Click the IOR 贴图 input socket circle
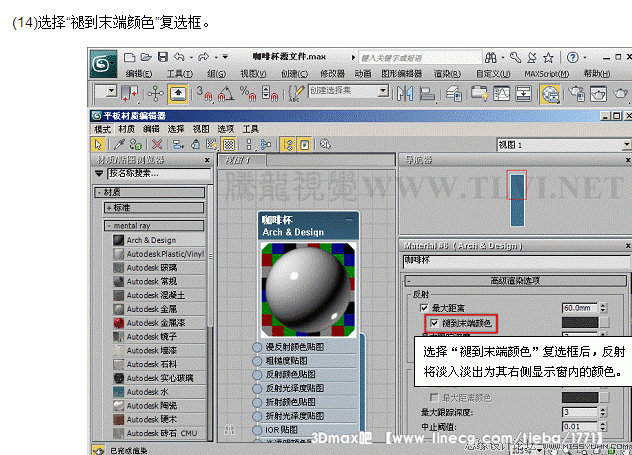 tap(258, 430)
